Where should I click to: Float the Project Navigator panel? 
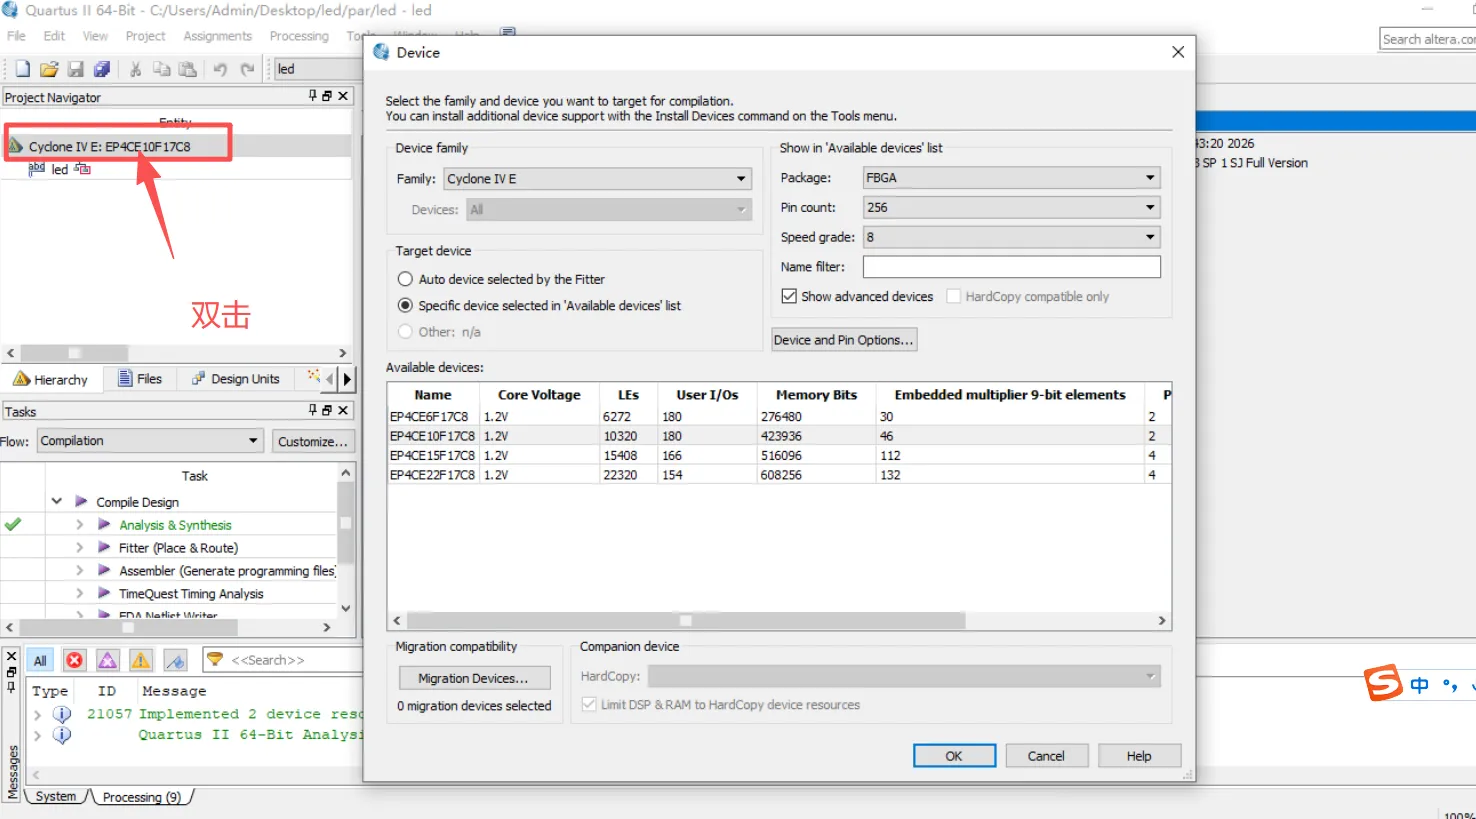[x=327, y=96]
